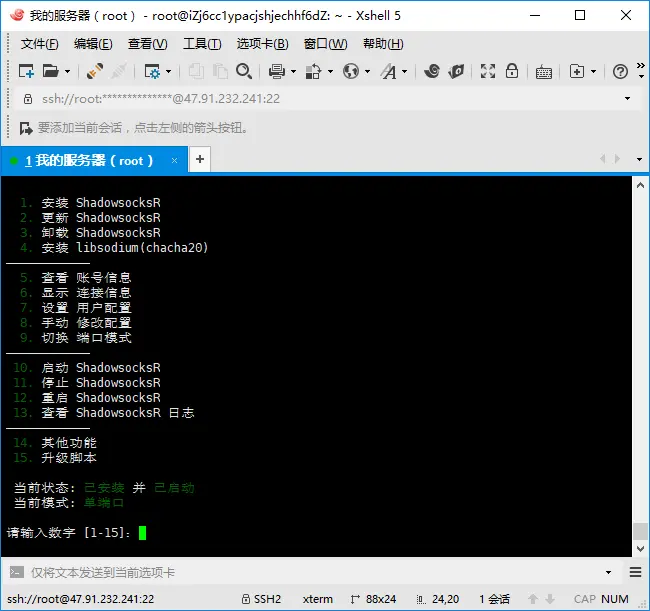Open the compose bar hamburger menu
650x611 pixels.
point(635,572)
